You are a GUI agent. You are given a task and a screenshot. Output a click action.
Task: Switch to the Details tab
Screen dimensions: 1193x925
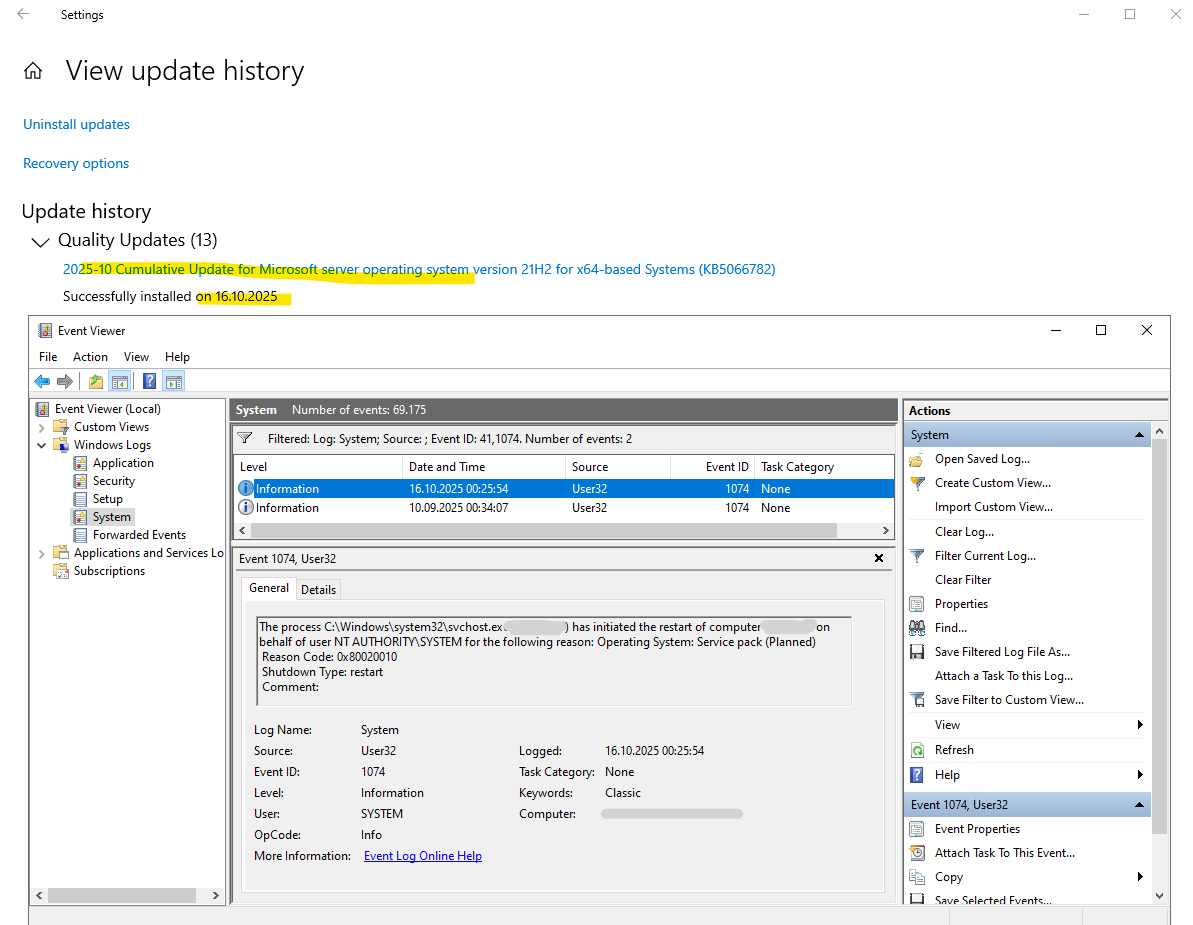coord(318,589)
